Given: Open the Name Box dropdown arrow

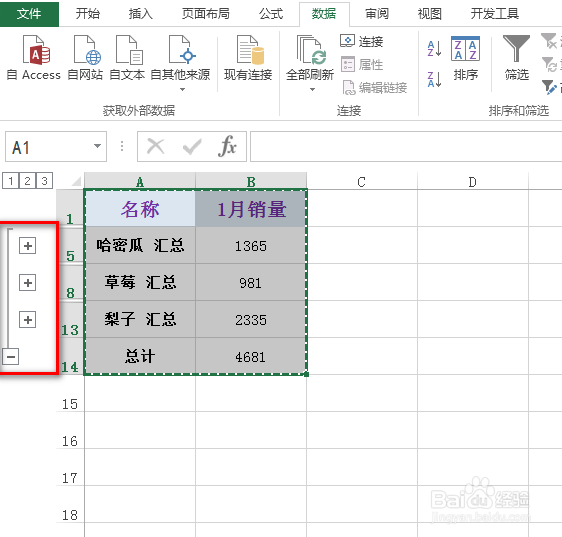Looking at the screenshot, I should tap(97, 146).
